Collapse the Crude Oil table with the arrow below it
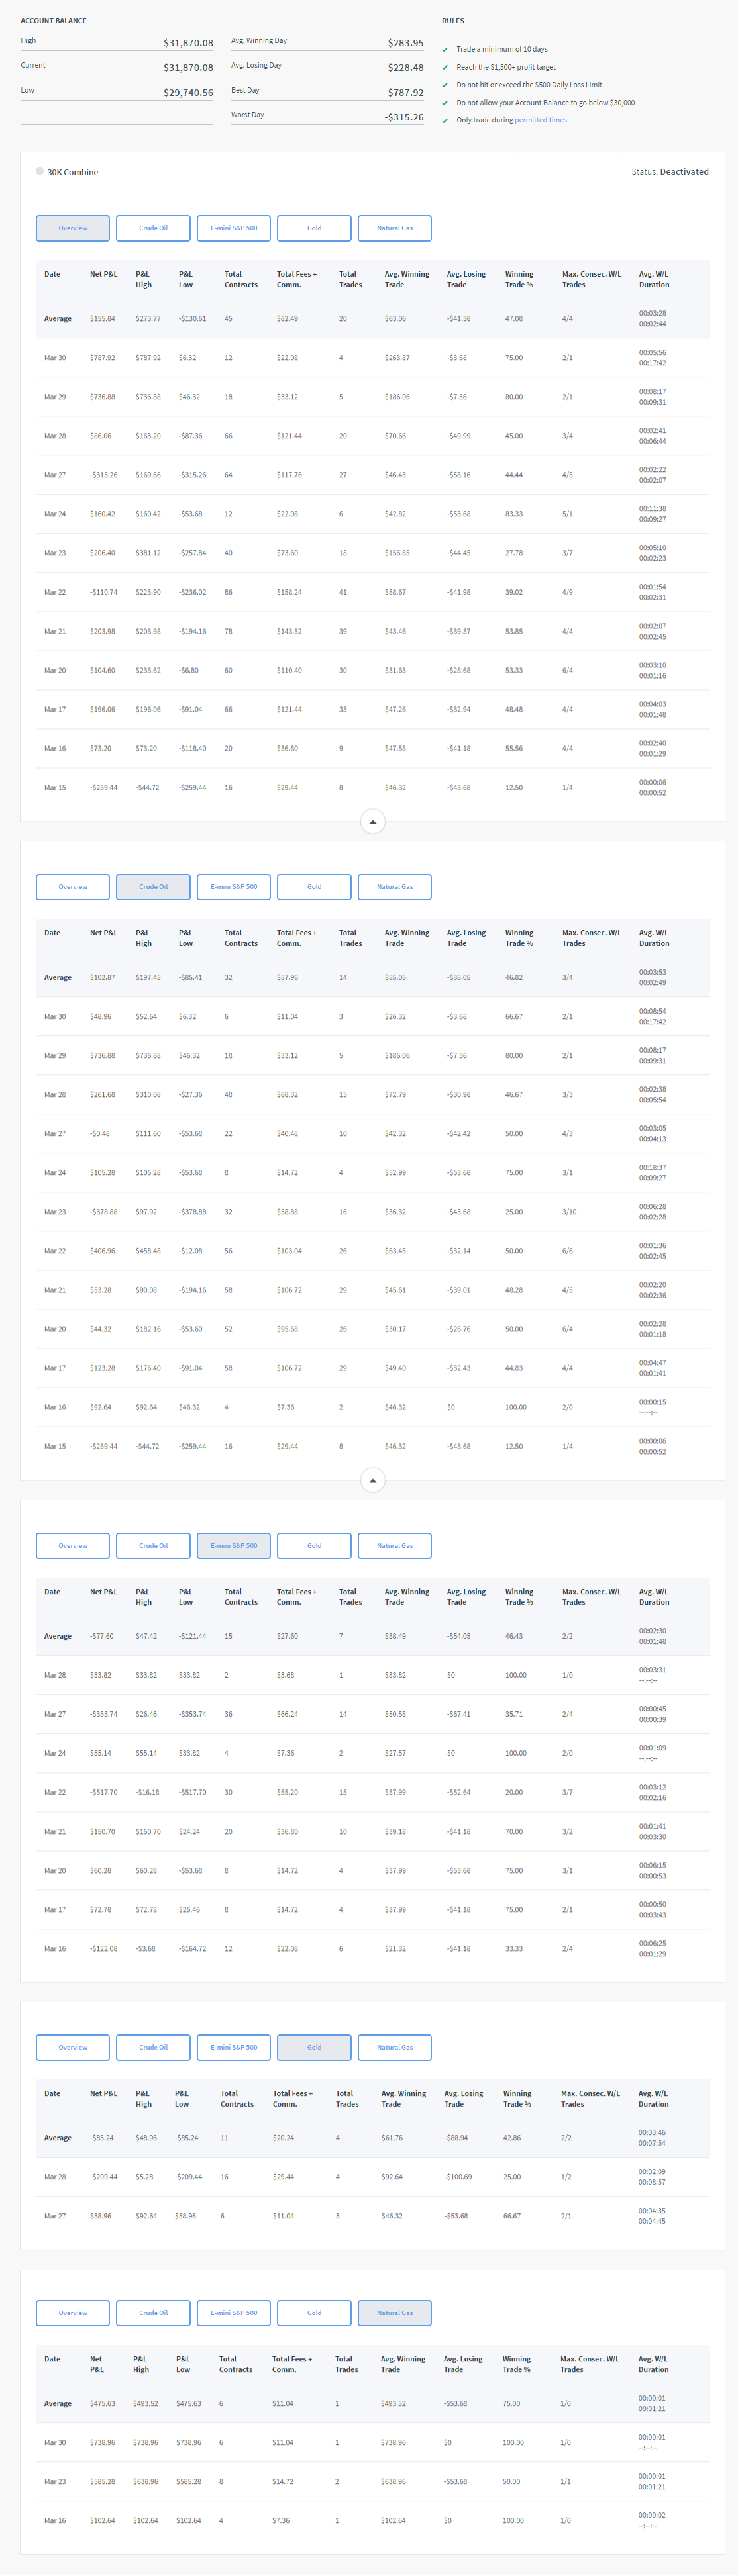This screenshot has width=738, height=2576. point(372,1480)
